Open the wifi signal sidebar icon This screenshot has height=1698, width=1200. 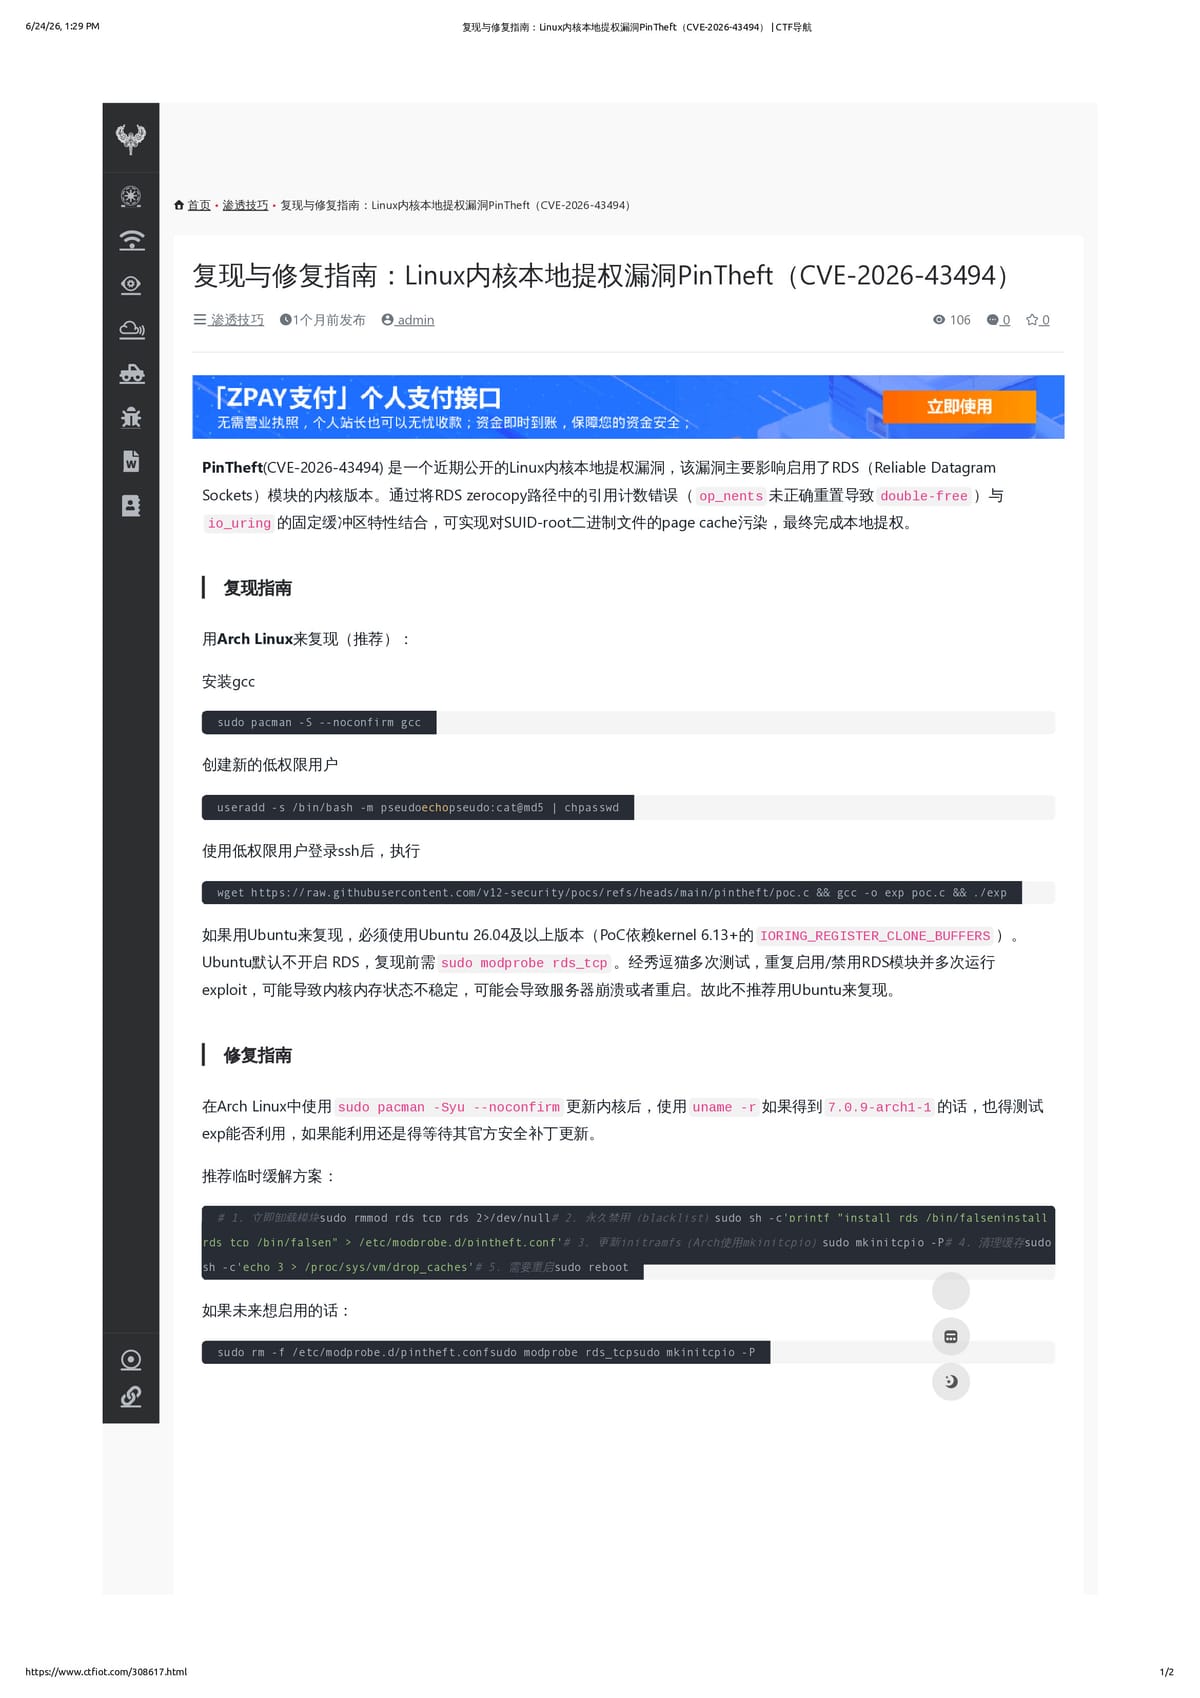(x=131, y=240)
